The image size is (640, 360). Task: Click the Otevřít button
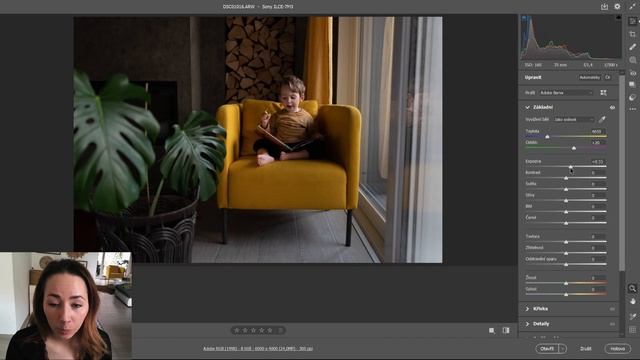coord(547,349)
